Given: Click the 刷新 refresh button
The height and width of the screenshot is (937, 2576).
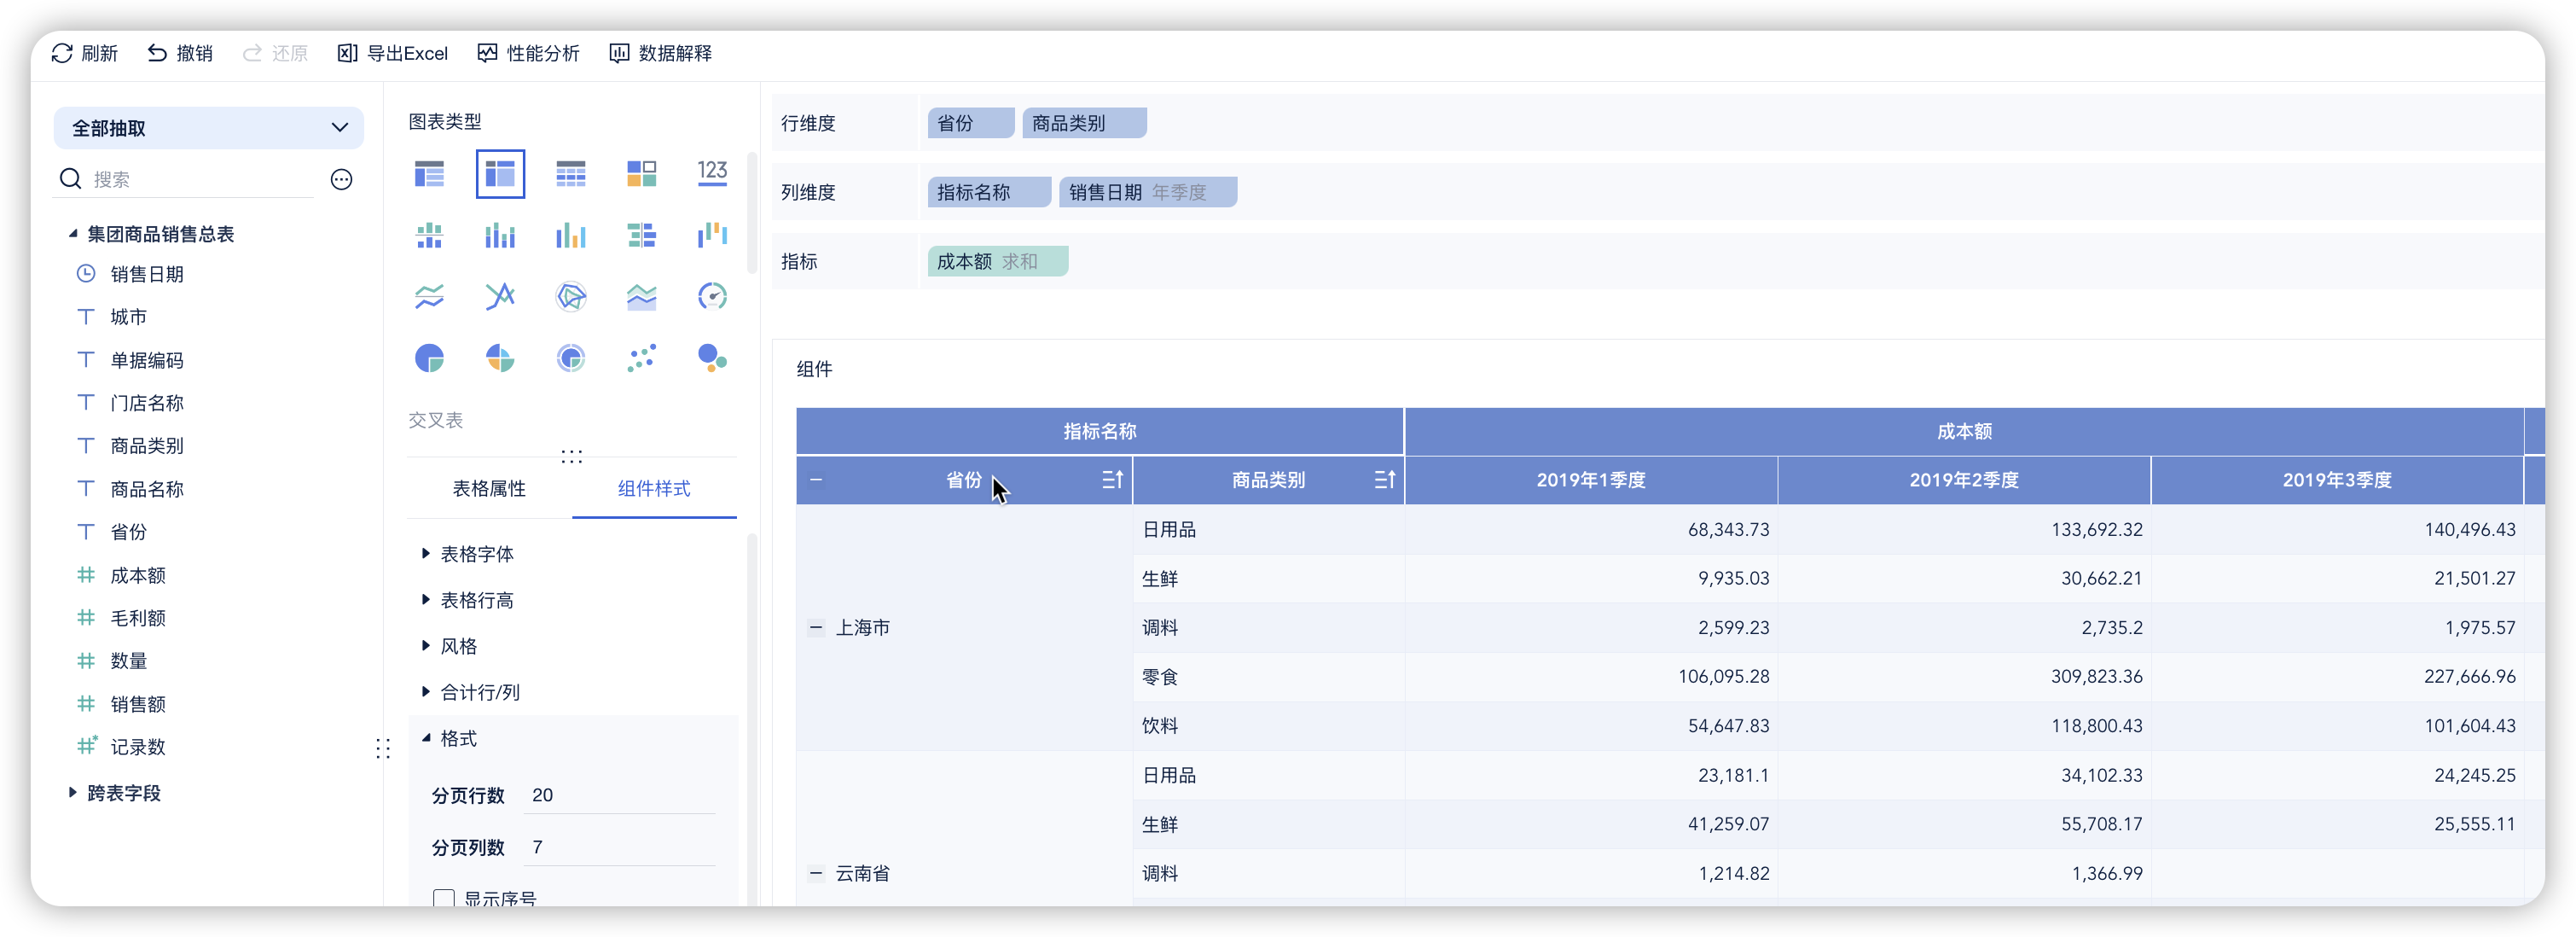Looking at the screenshot, I should pyautogui.click(x=85, y=53).
